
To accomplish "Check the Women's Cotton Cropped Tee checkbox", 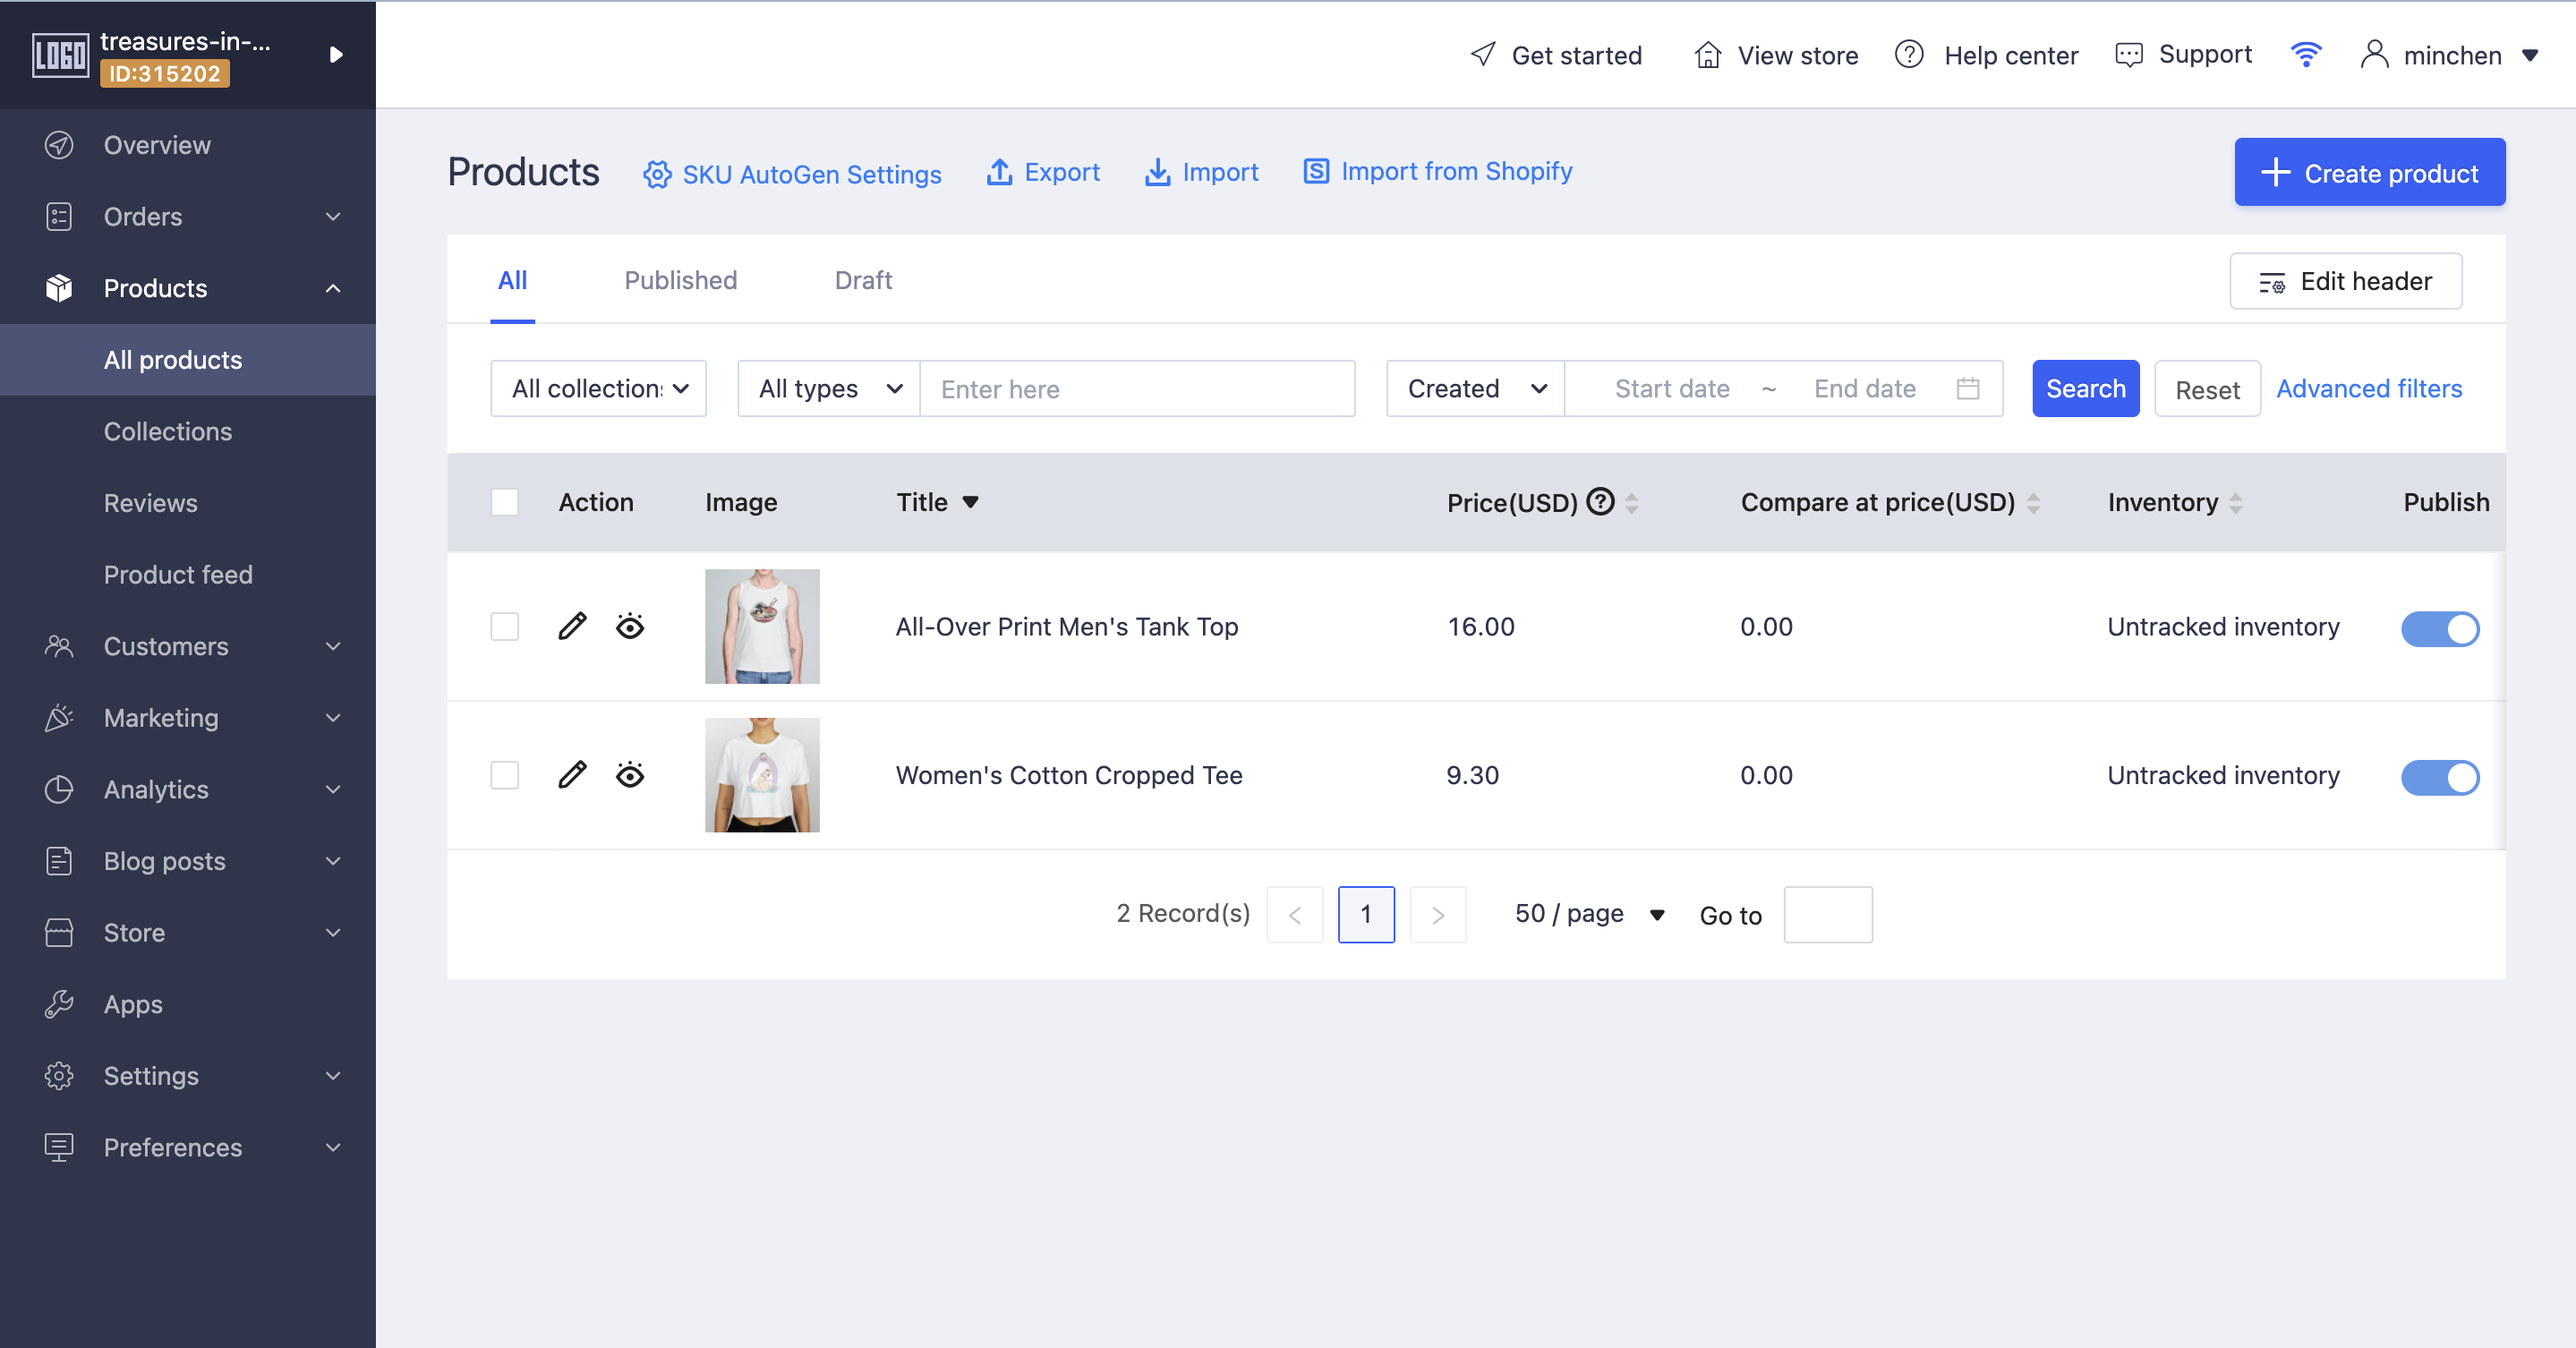I will [x=505, y=775].
